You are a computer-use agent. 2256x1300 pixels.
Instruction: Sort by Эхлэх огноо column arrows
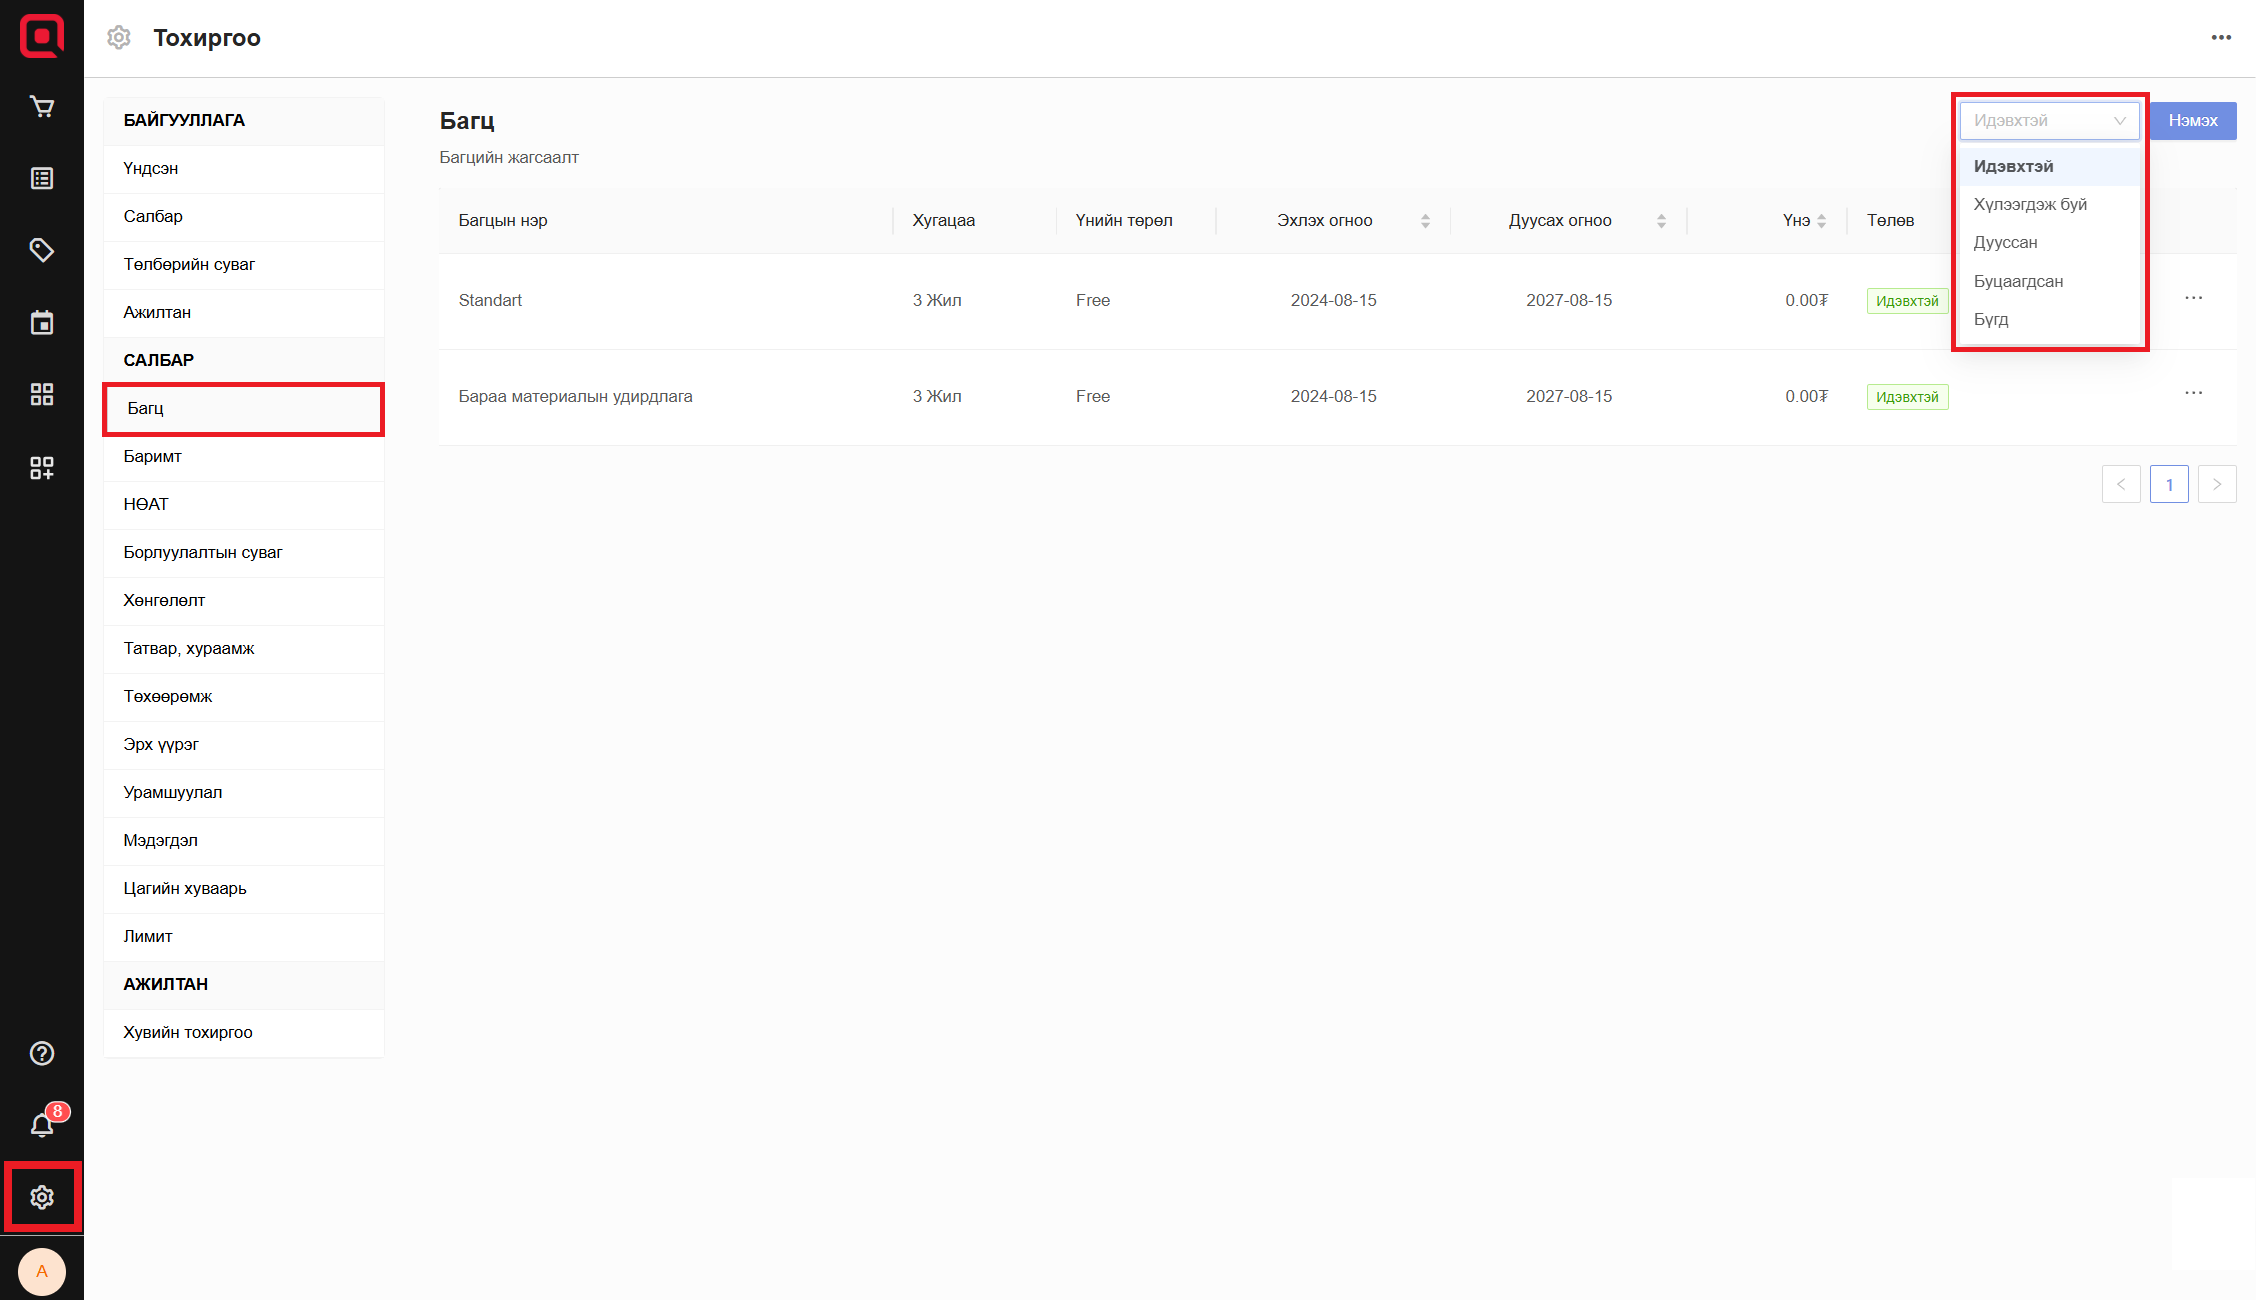point(1425,221)
